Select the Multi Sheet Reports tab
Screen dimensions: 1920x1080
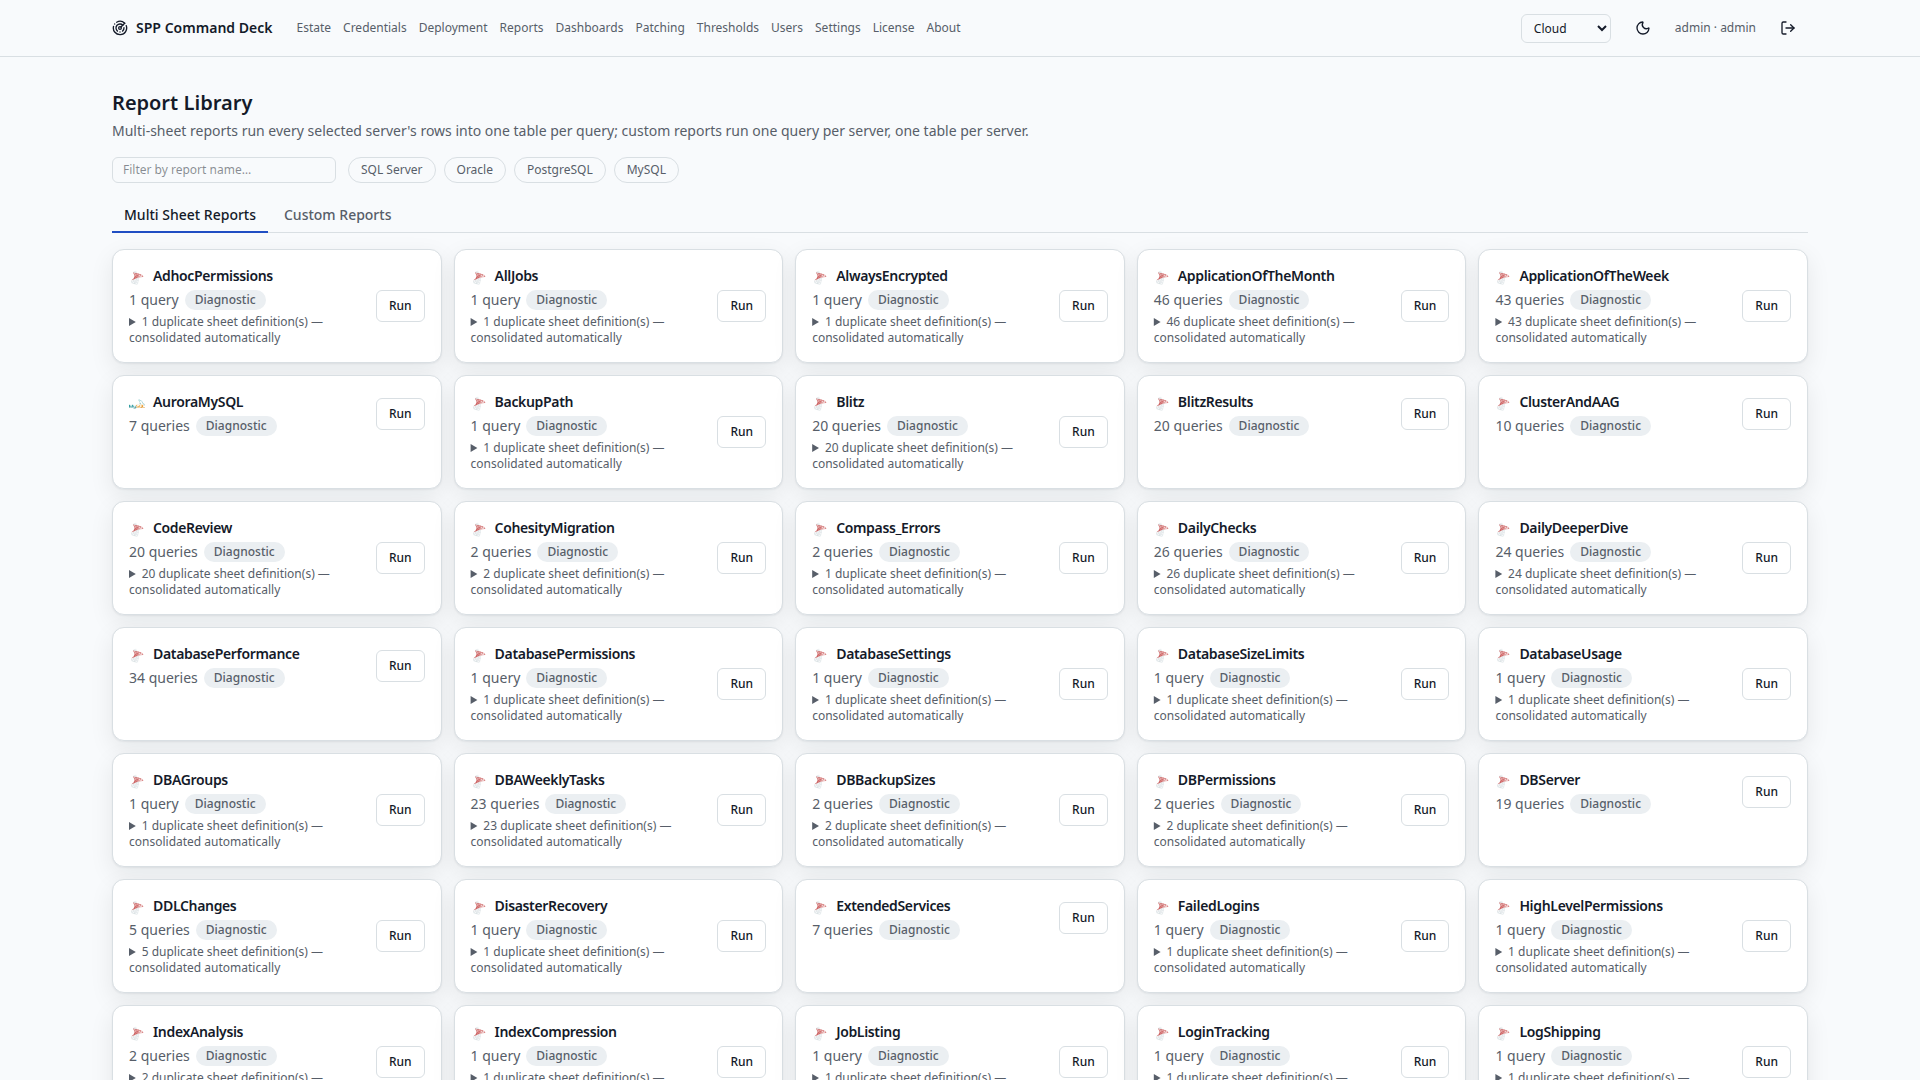tap(190, 215)
